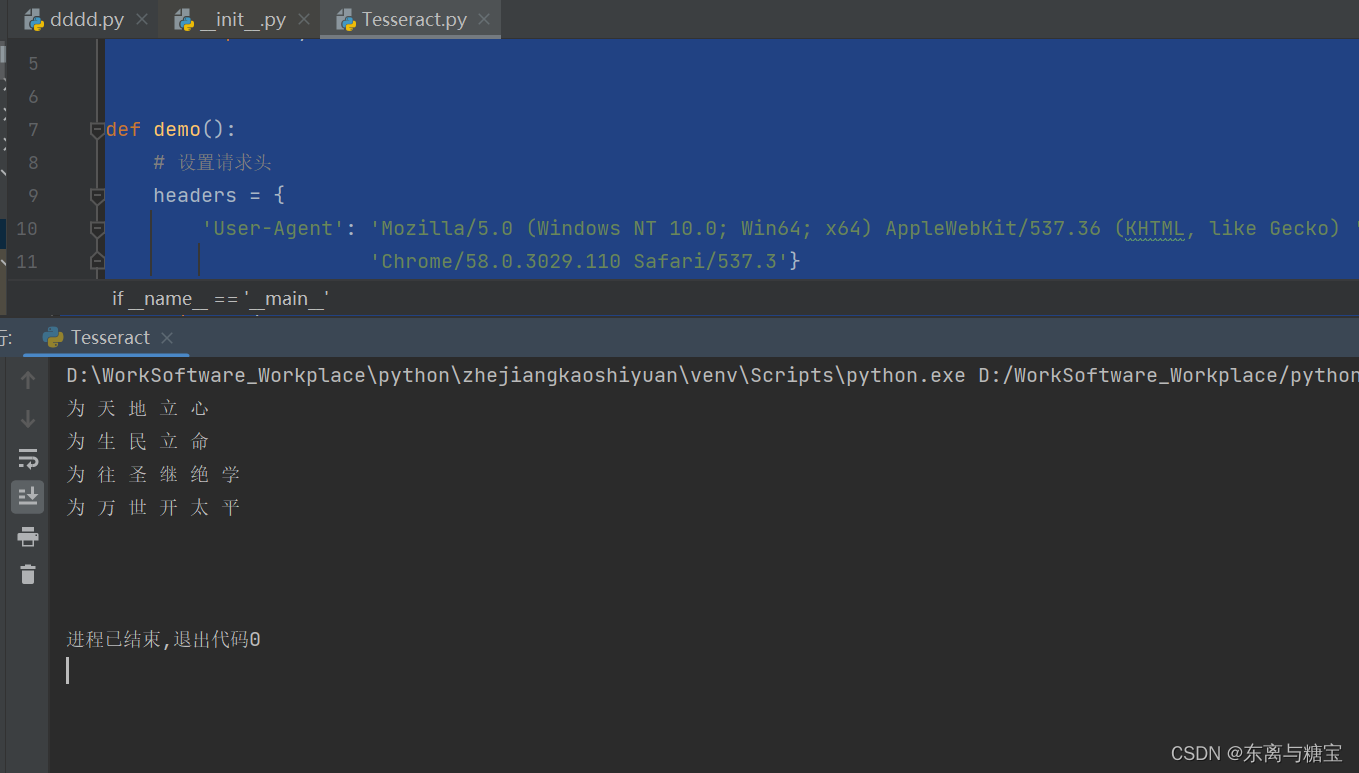The height and width of the screenshot is (773, 1359).
Task: Close the __init__.py tab
Action: [303, 20]
